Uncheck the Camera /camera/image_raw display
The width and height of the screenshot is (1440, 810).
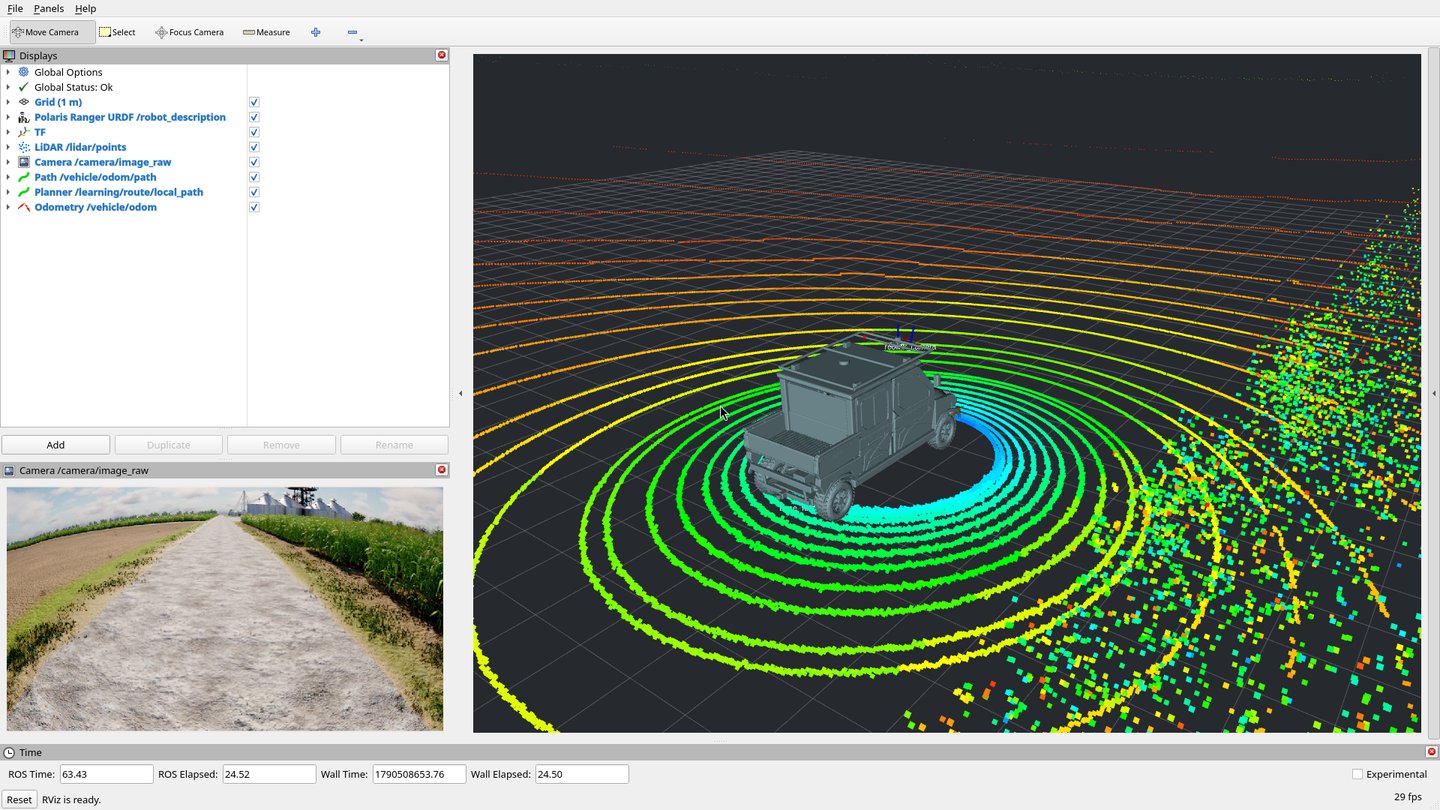(x=254, y=162)
